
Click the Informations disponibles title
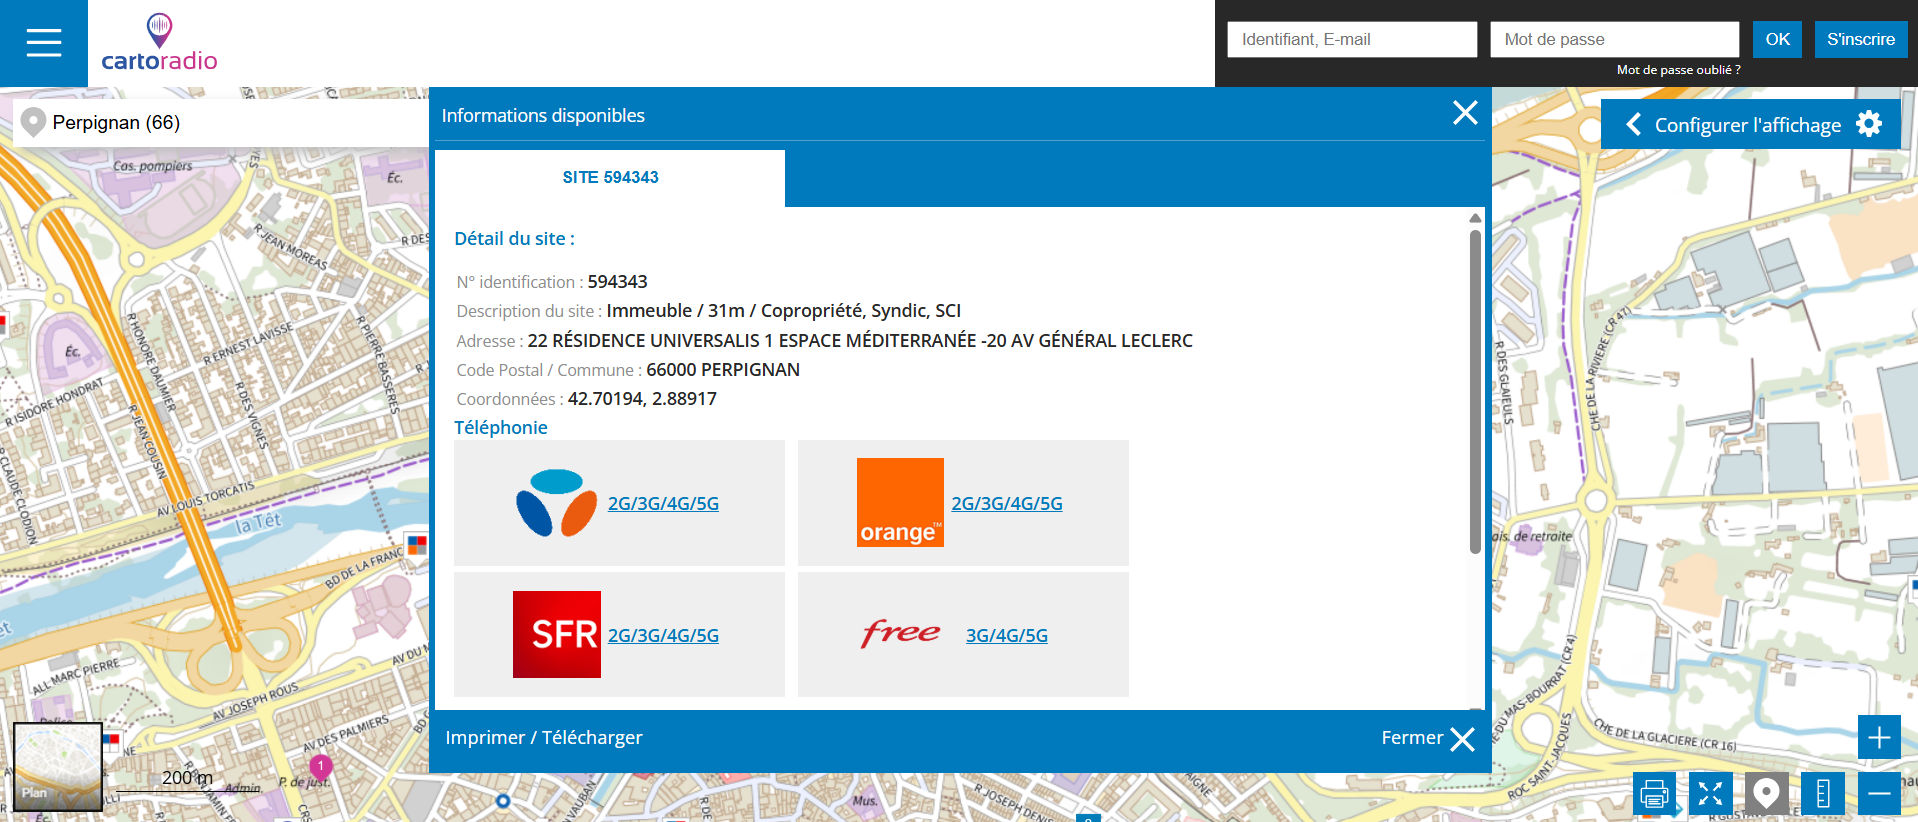[543, 116]
